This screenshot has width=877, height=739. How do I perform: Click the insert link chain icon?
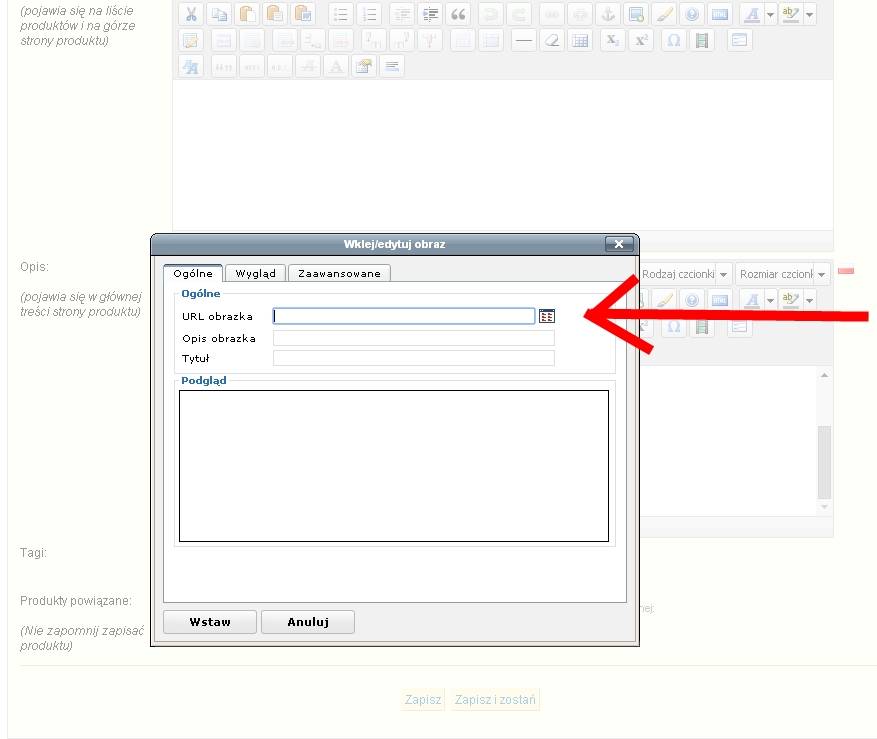551,14
